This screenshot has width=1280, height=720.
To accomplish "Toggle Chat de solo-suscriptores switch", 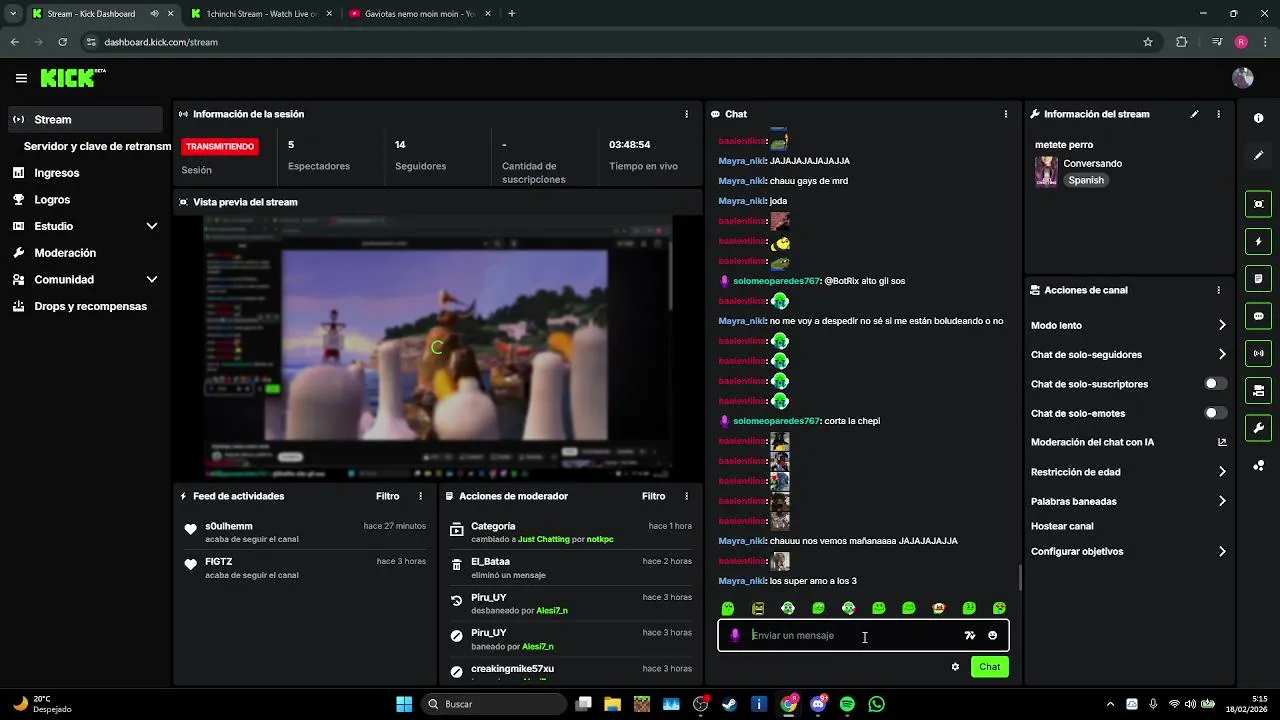I will coord(1215,384).
